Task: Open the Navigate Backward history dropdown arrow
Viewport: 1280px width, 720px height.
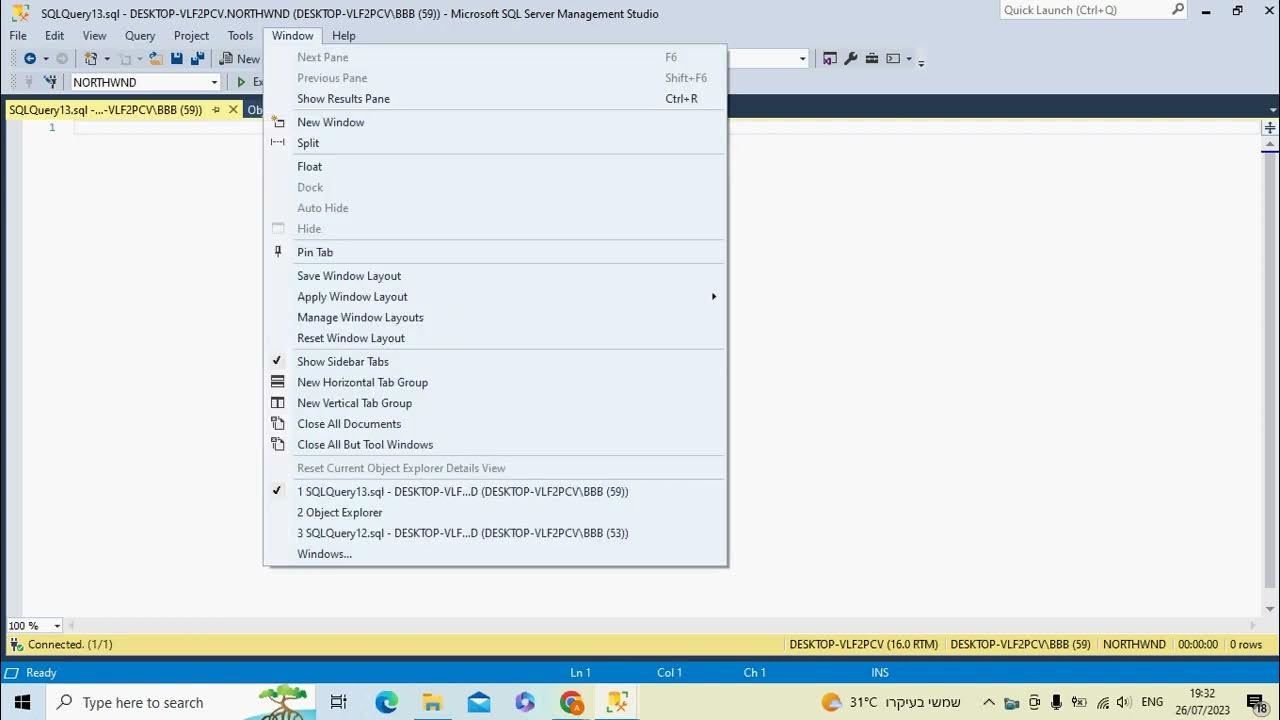Action: (x=46, y=59)
